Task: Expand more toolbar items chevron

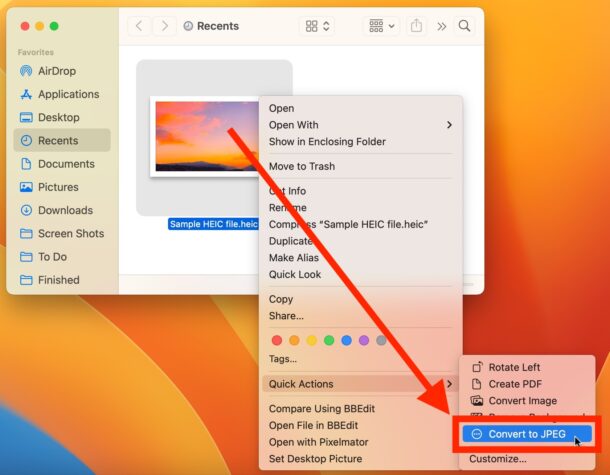Action: (442, 26)
